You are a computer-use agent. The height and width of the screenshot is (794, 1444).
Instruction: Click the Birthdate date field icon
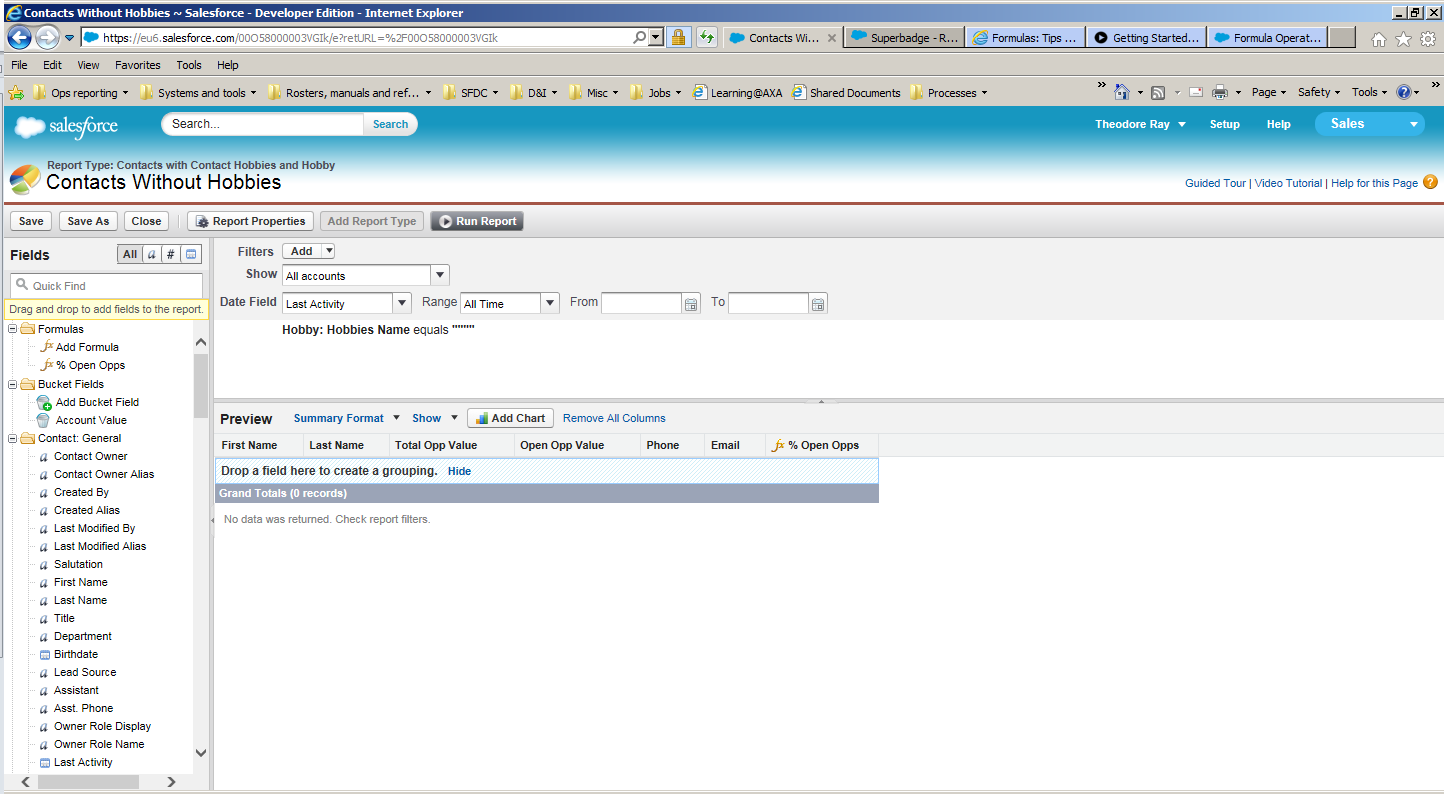[x=44, y=654]
